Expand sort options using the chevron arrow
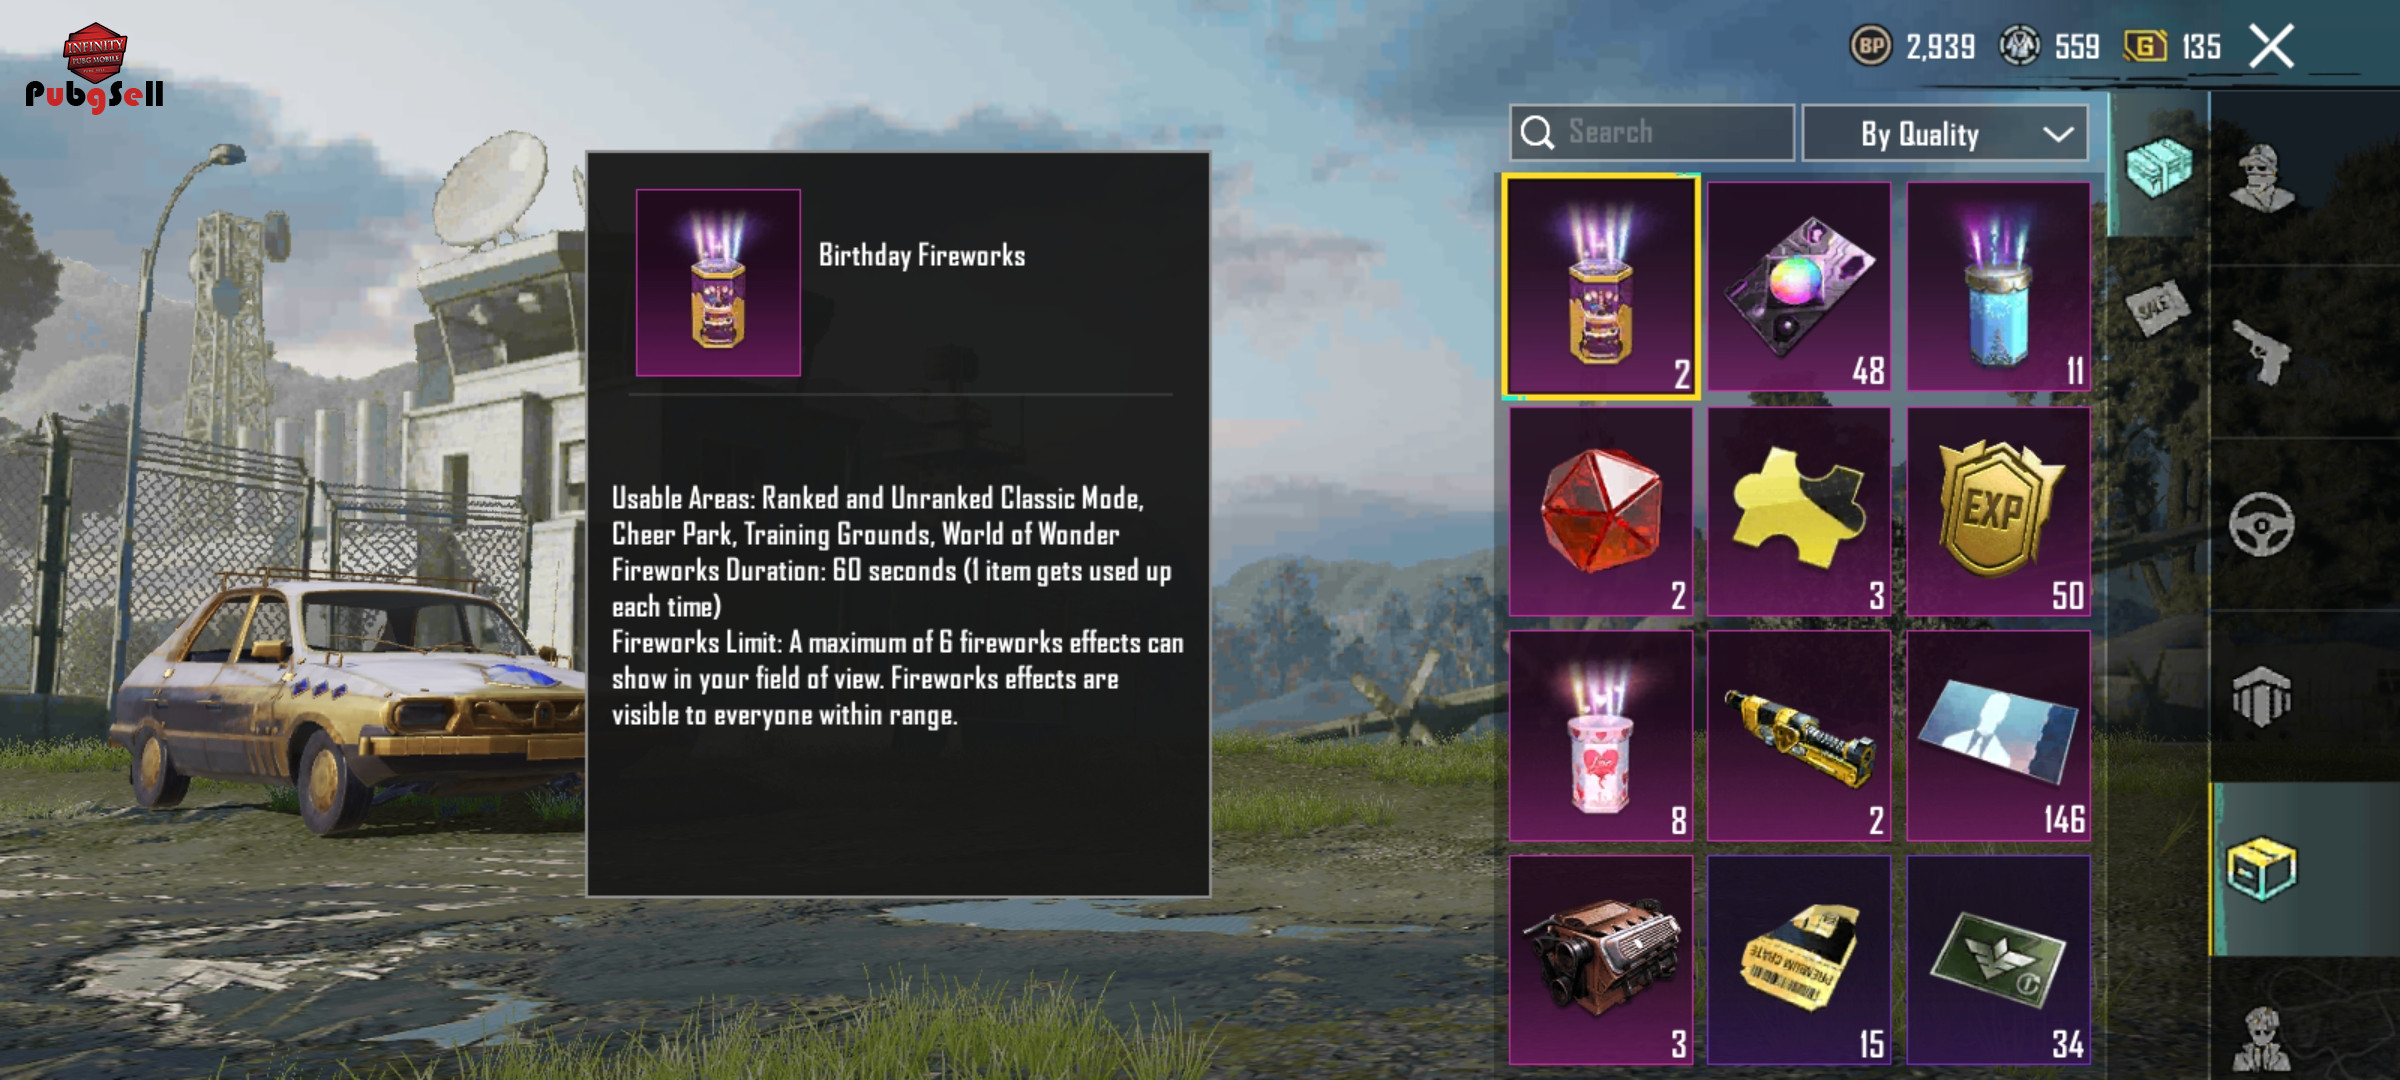This screenshot has width=2400, height=1080. 2058,134
